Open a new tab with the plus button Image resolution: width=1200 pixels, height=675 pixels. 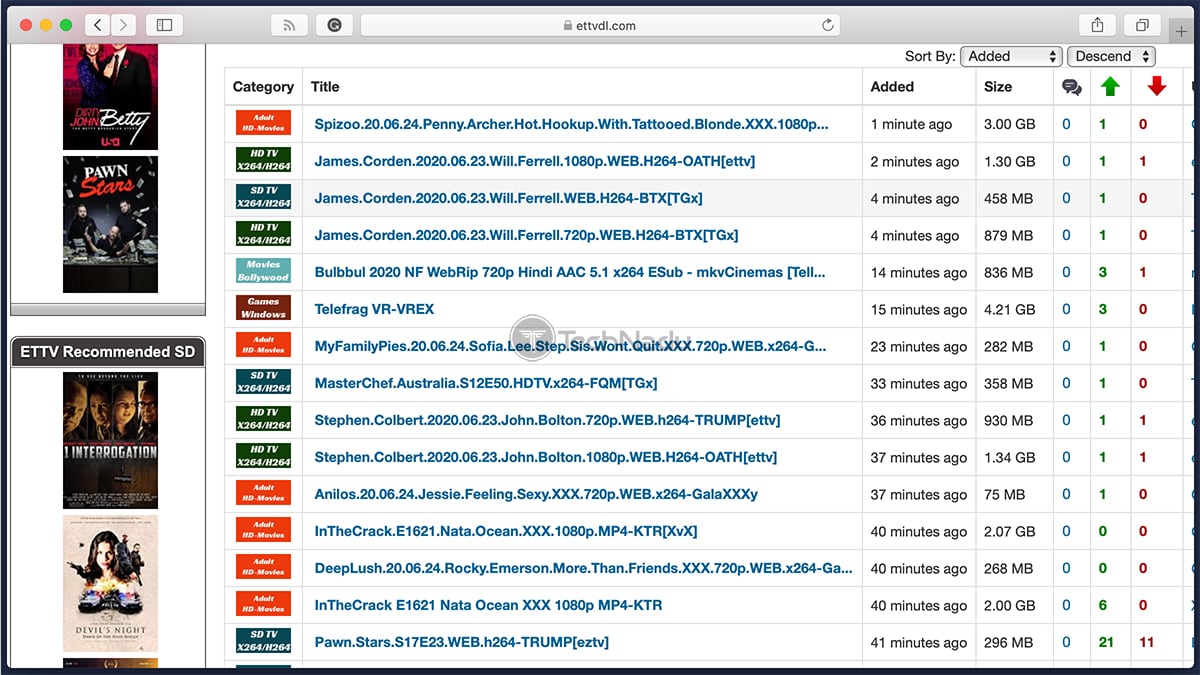point(1181,31)
